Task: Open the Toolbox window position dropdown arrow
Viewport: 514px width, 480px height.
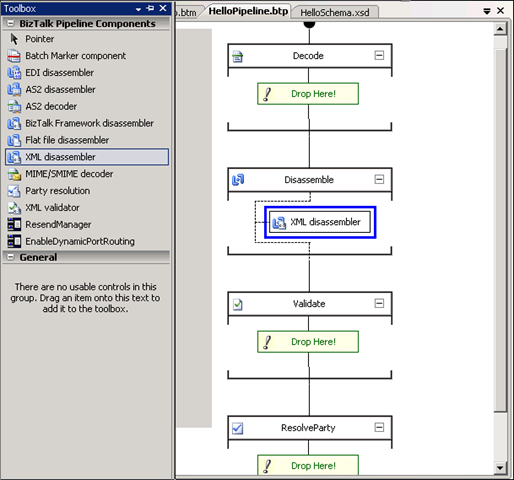Action: click(139, 9)
